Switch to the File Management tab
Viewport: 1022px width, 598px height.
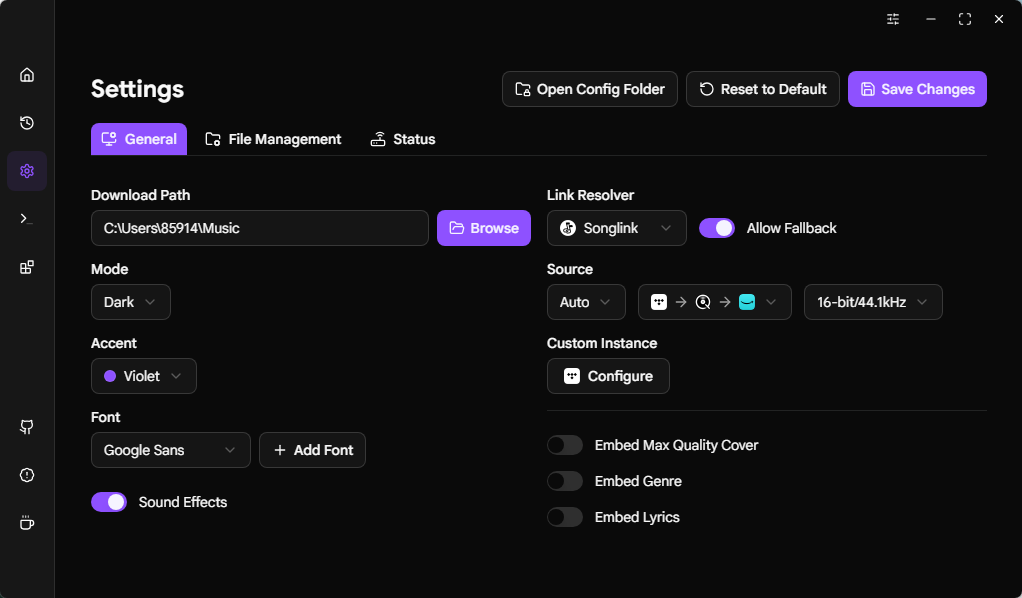pyautogui.click(x=273, y=139)
